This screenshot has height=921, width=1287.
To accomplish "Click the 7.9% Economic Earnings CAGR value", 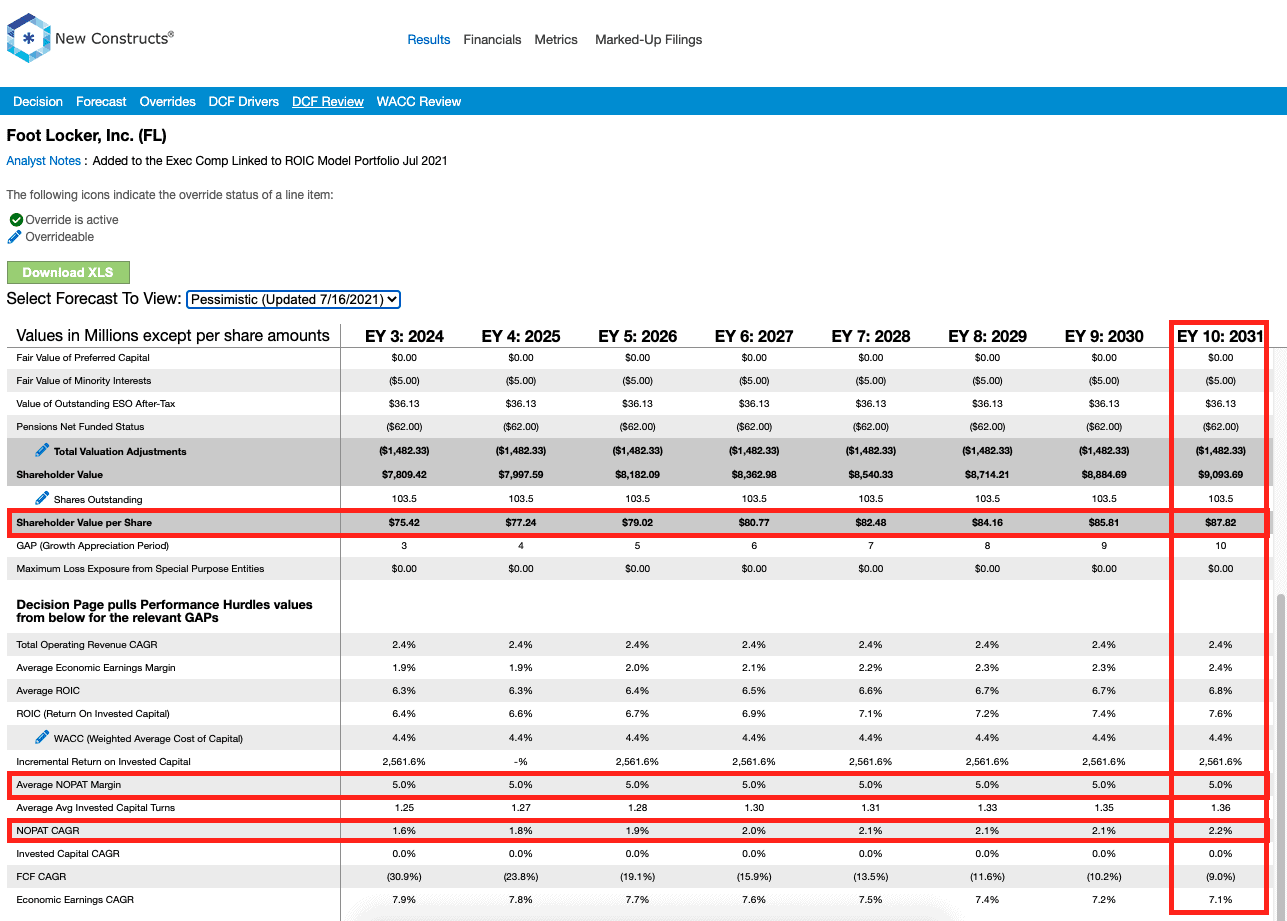I will point(404,900).
